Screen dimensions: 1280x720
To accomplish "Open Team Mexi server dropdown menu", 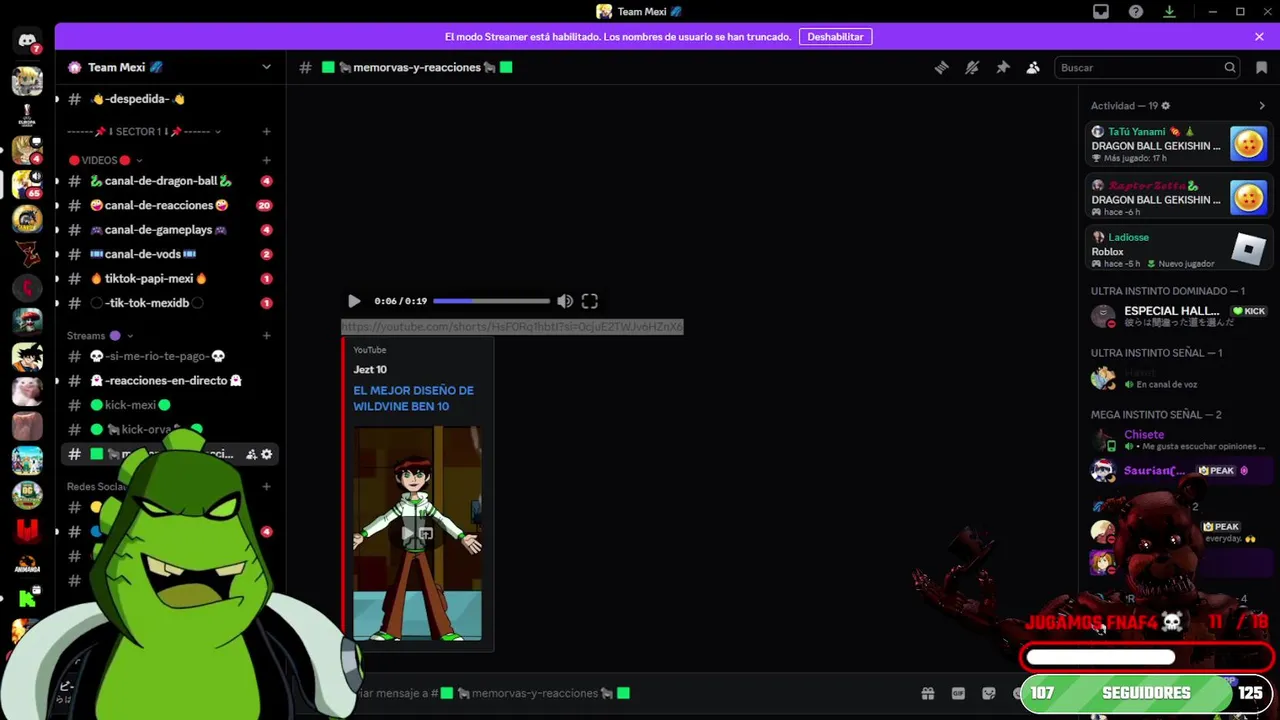I will point(266,67).
